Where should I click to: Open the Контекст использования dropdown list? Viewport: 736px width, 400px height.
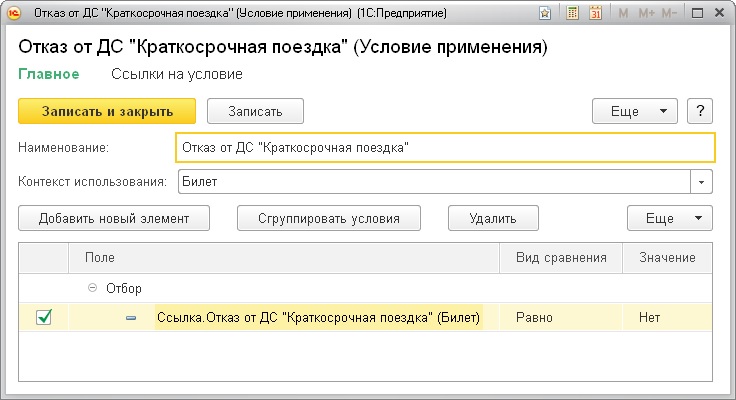[704, 182]
